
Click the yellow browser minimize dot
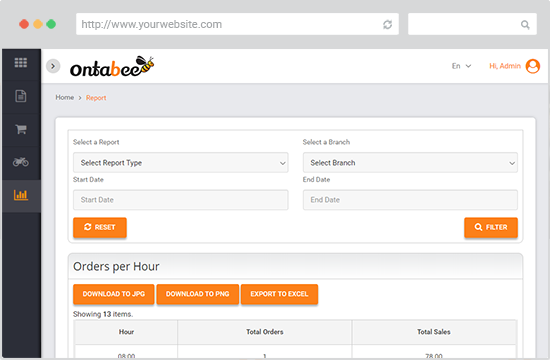38,24
